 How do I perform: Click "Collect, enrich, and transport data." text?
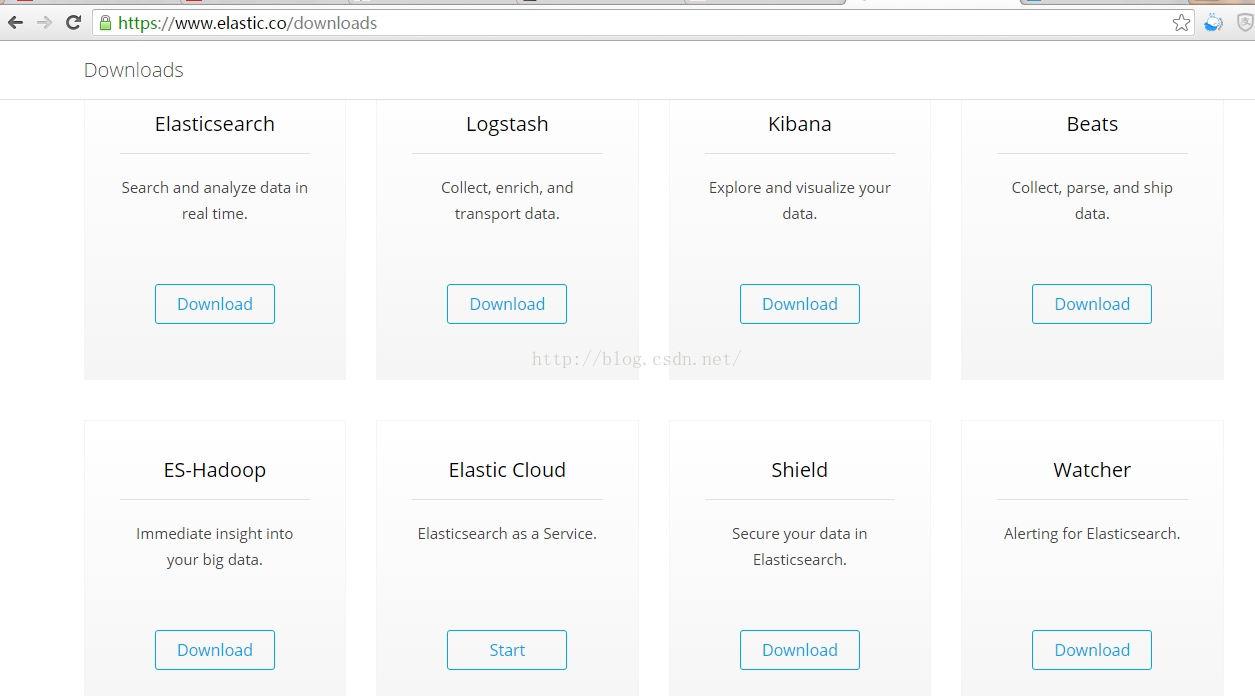pos(507,200)
